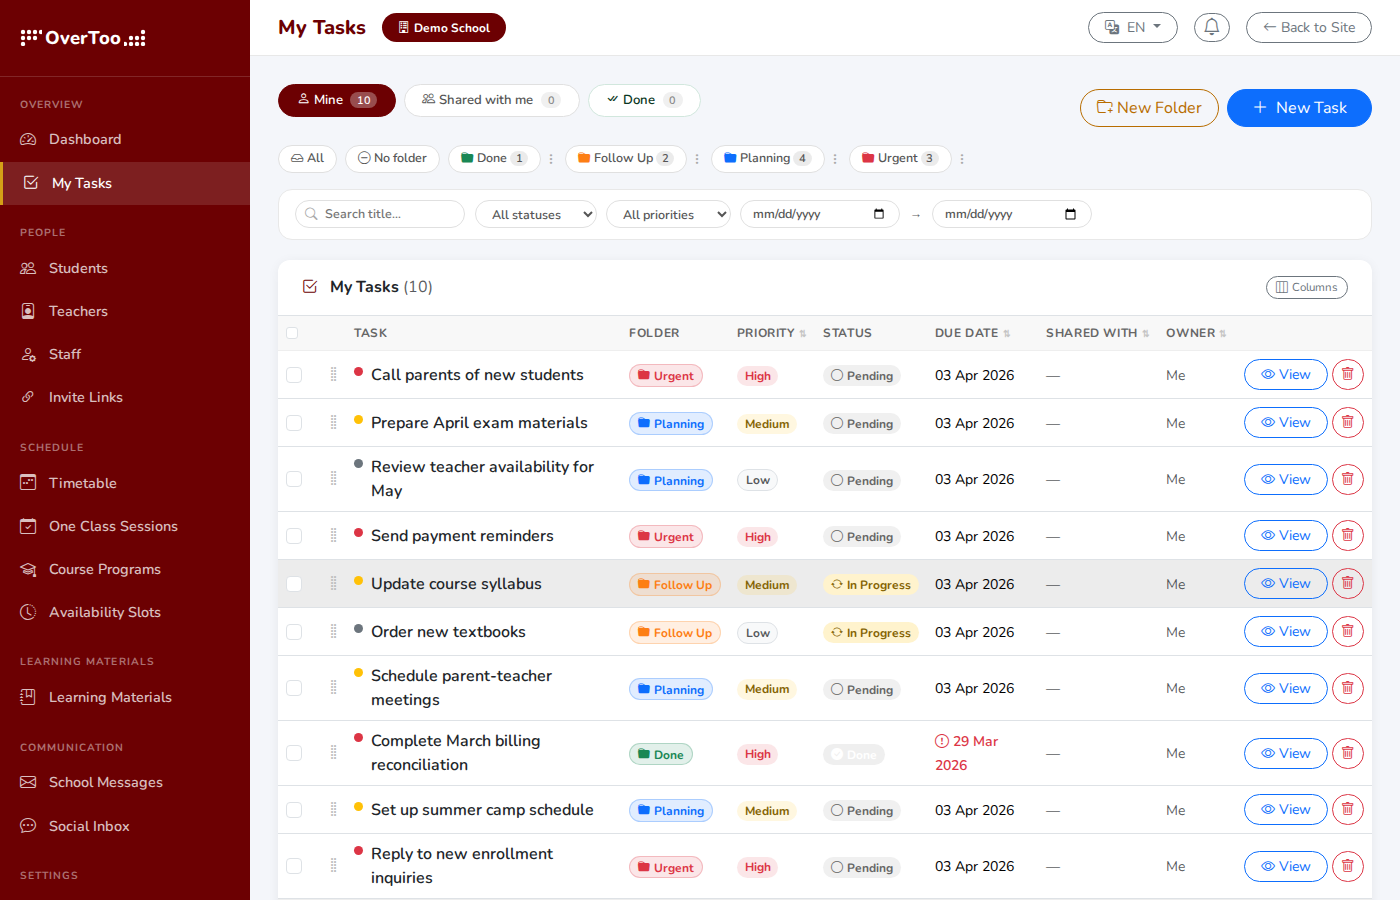1400x900 pixels.
Task: Click 'Back to Site' in the header
Action: click(1308, 27)
